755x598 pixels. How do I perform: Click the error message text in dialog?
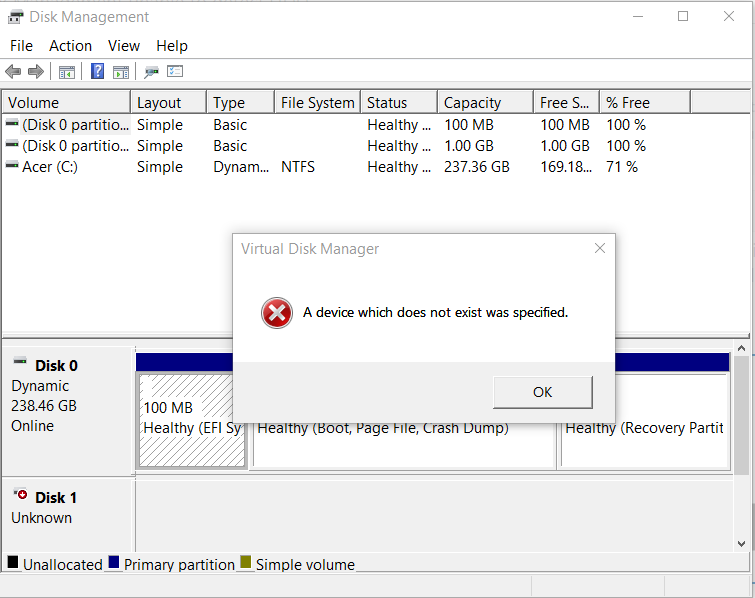coord(435,313)
